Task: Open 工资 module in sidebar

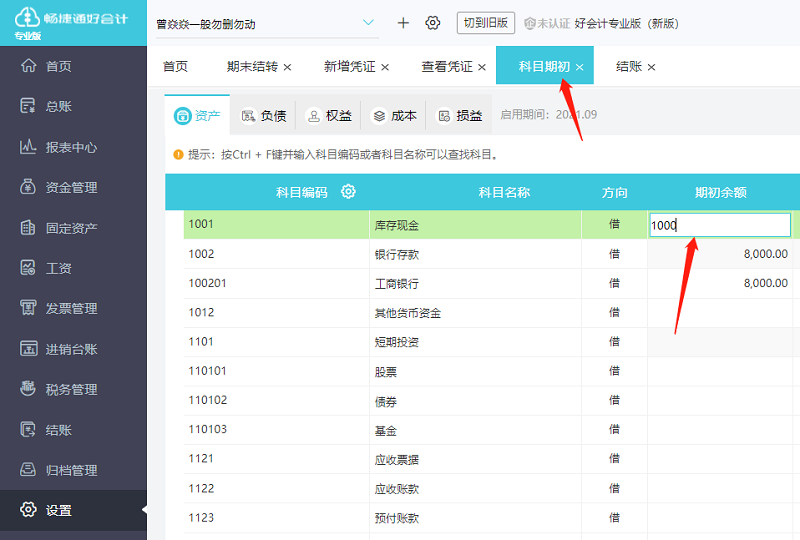Action: click(73, 268)
